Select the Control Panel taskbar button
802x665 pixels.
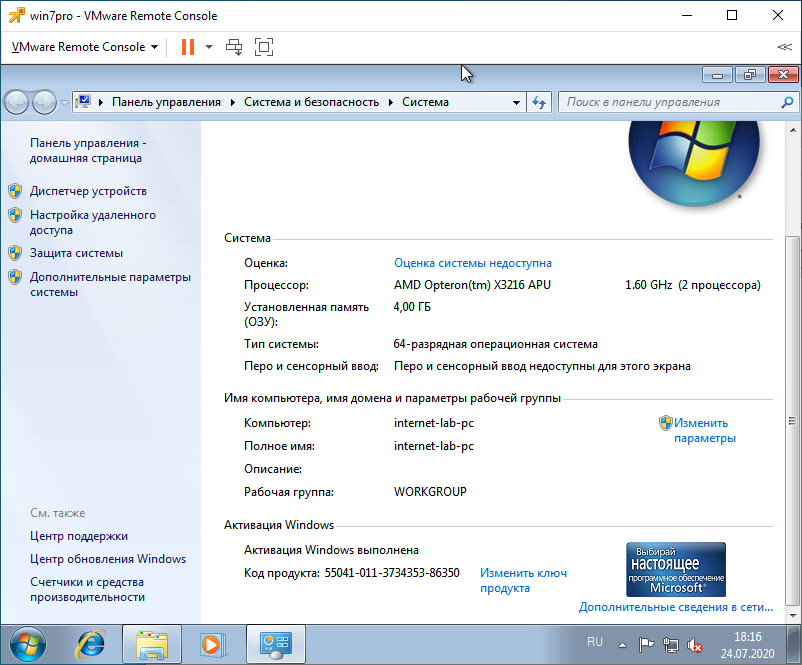click(x=276, y=645)
